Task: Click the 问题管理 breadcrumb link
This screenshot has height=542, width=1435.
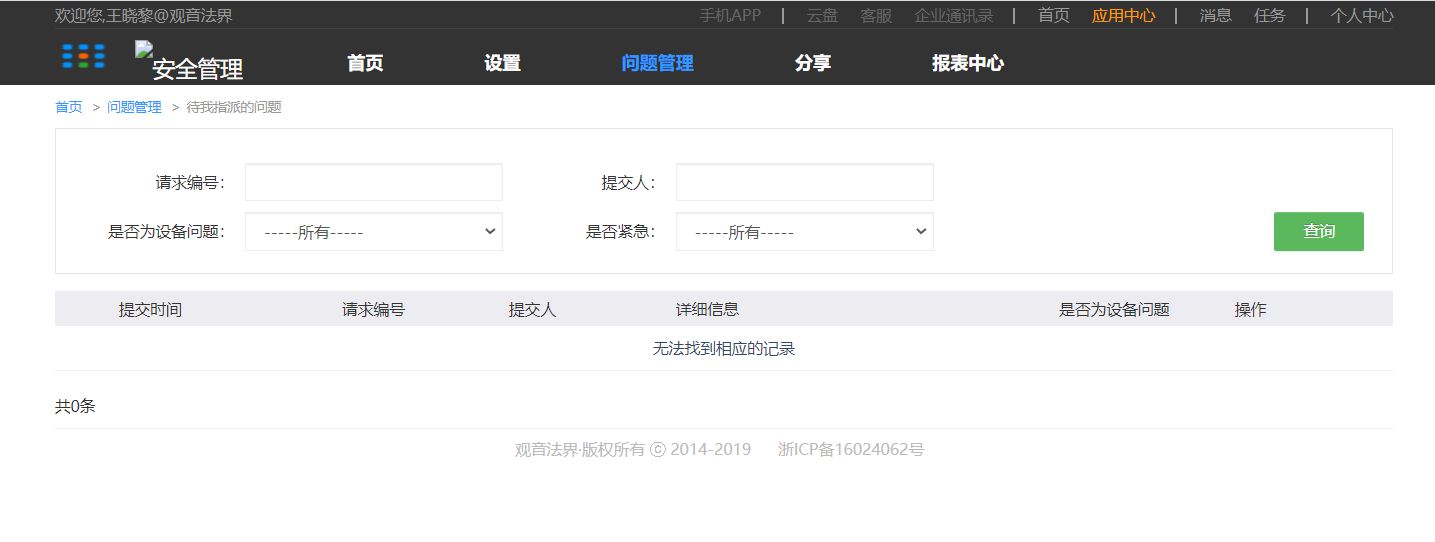Action: 134,107
